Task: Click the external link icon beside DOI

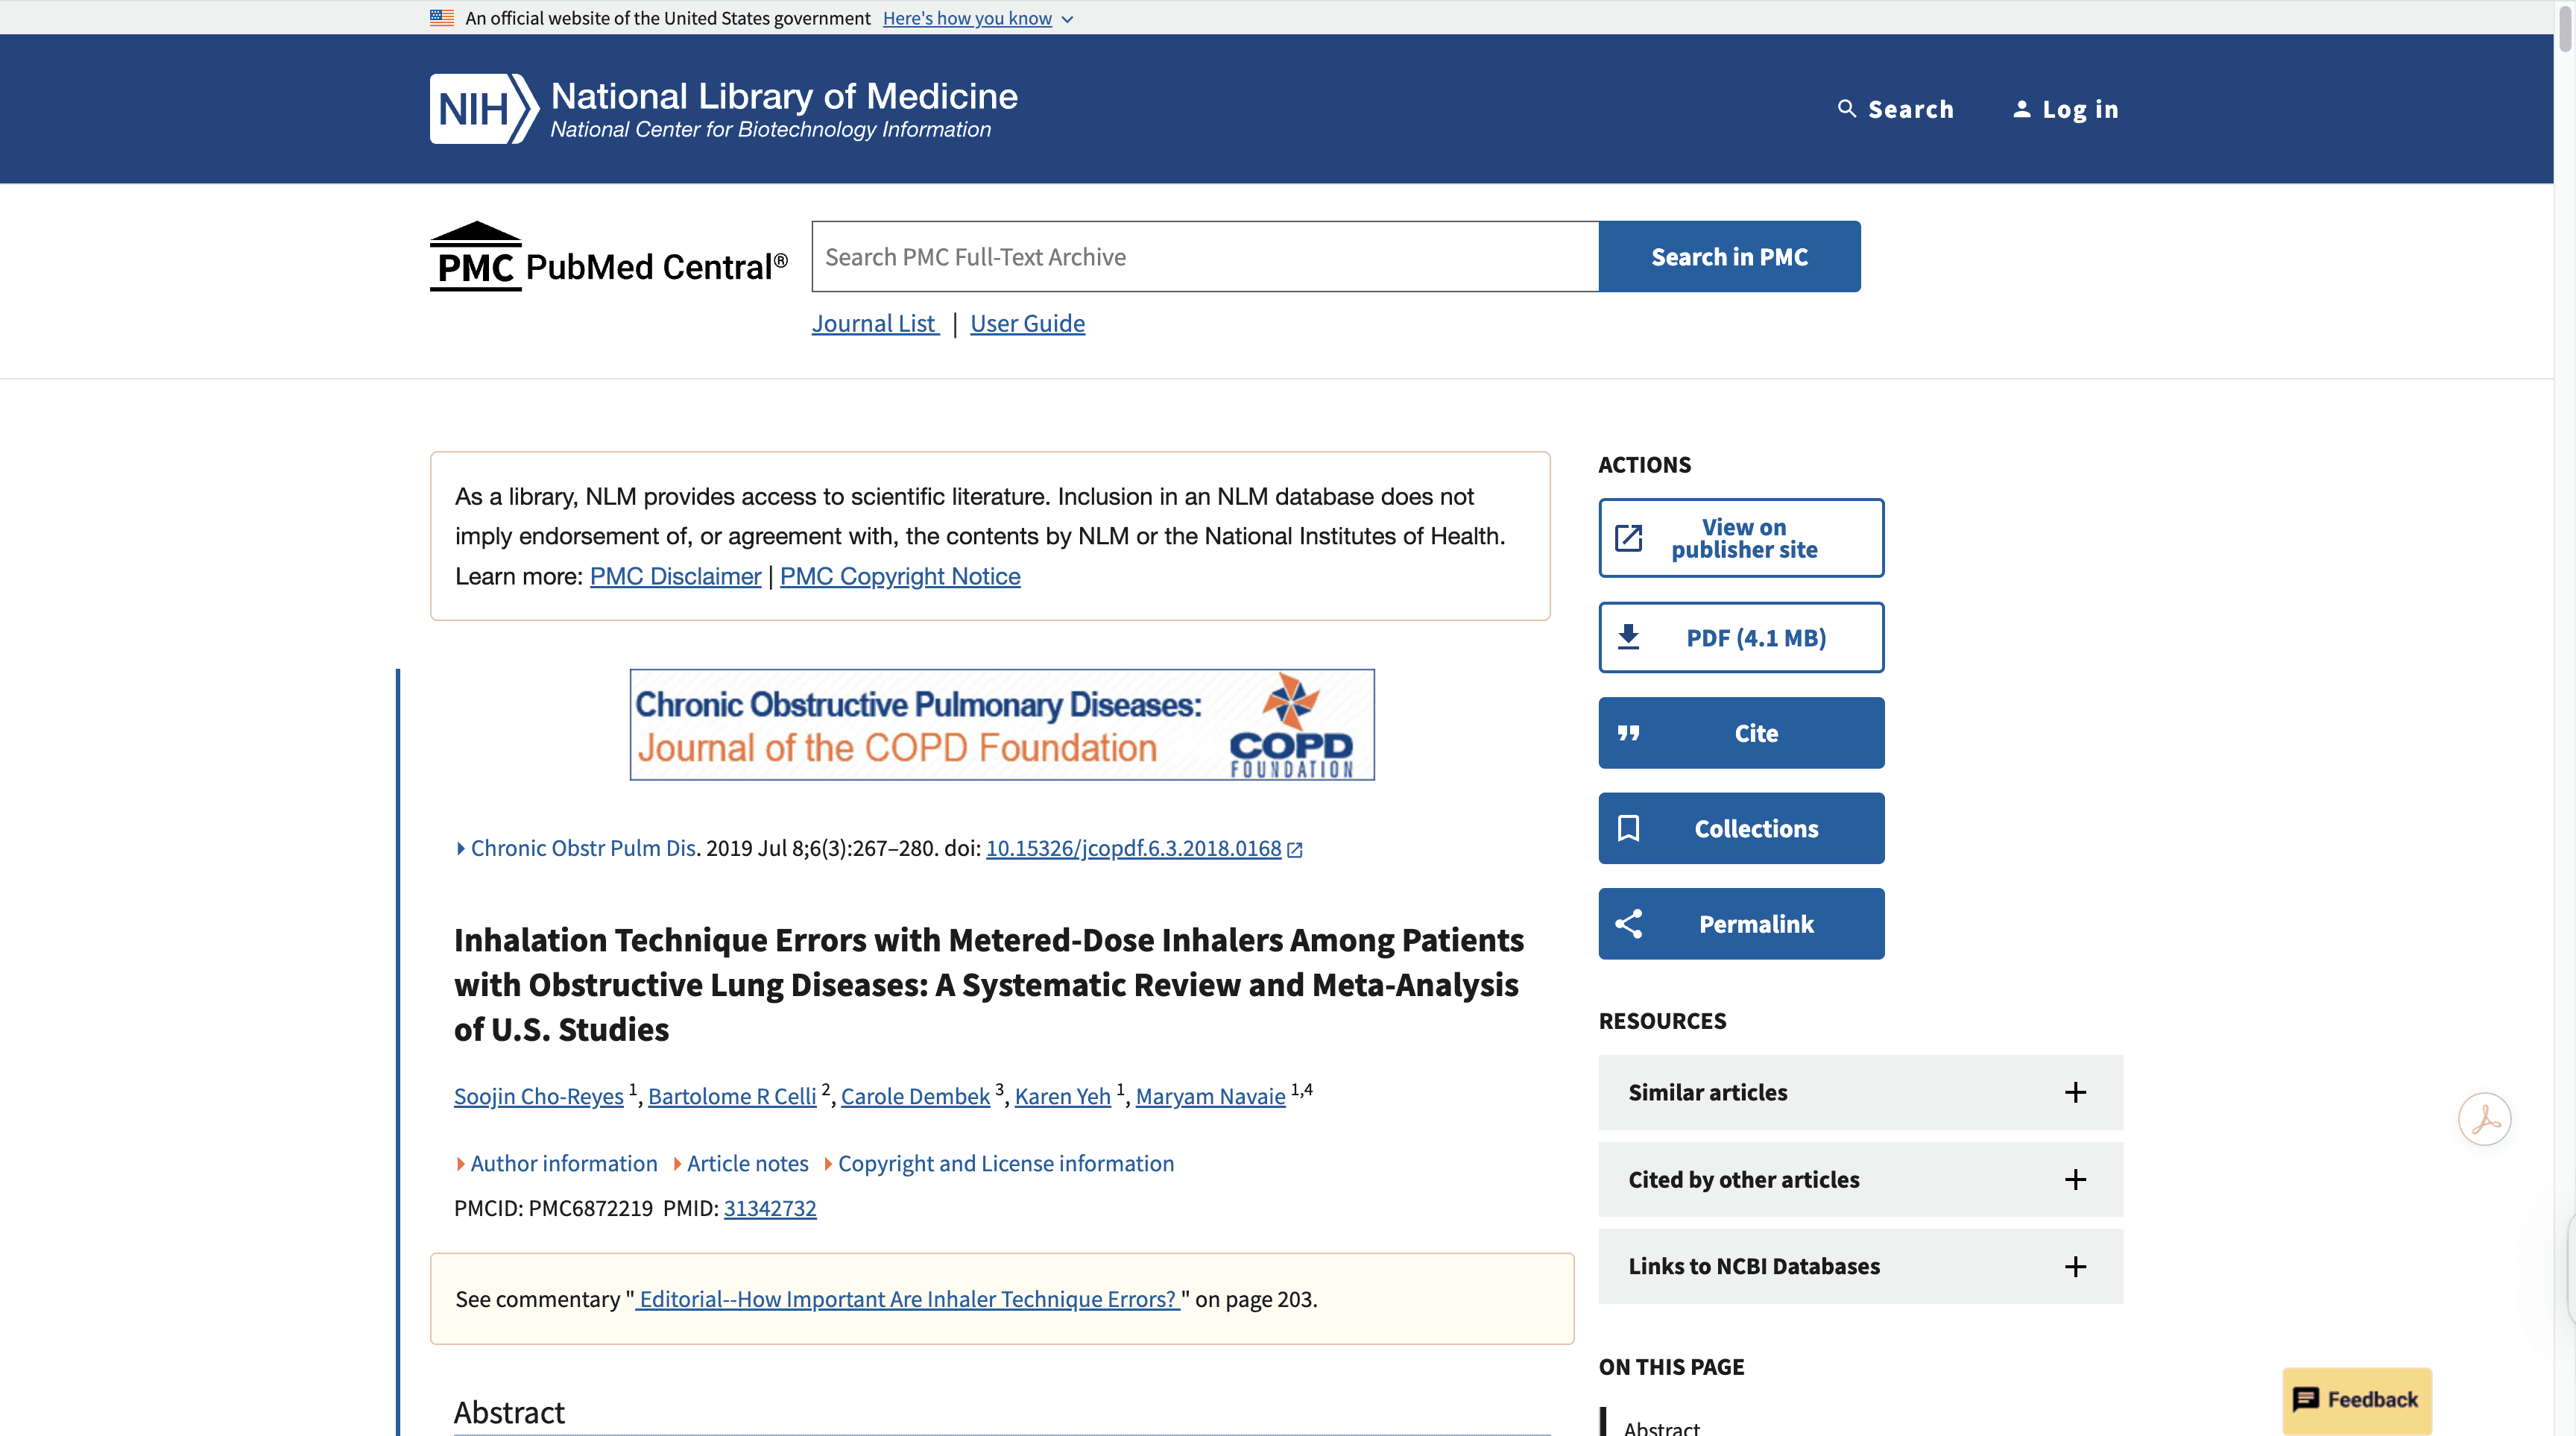Action: pyautogui.click(x=1295, y=850)
